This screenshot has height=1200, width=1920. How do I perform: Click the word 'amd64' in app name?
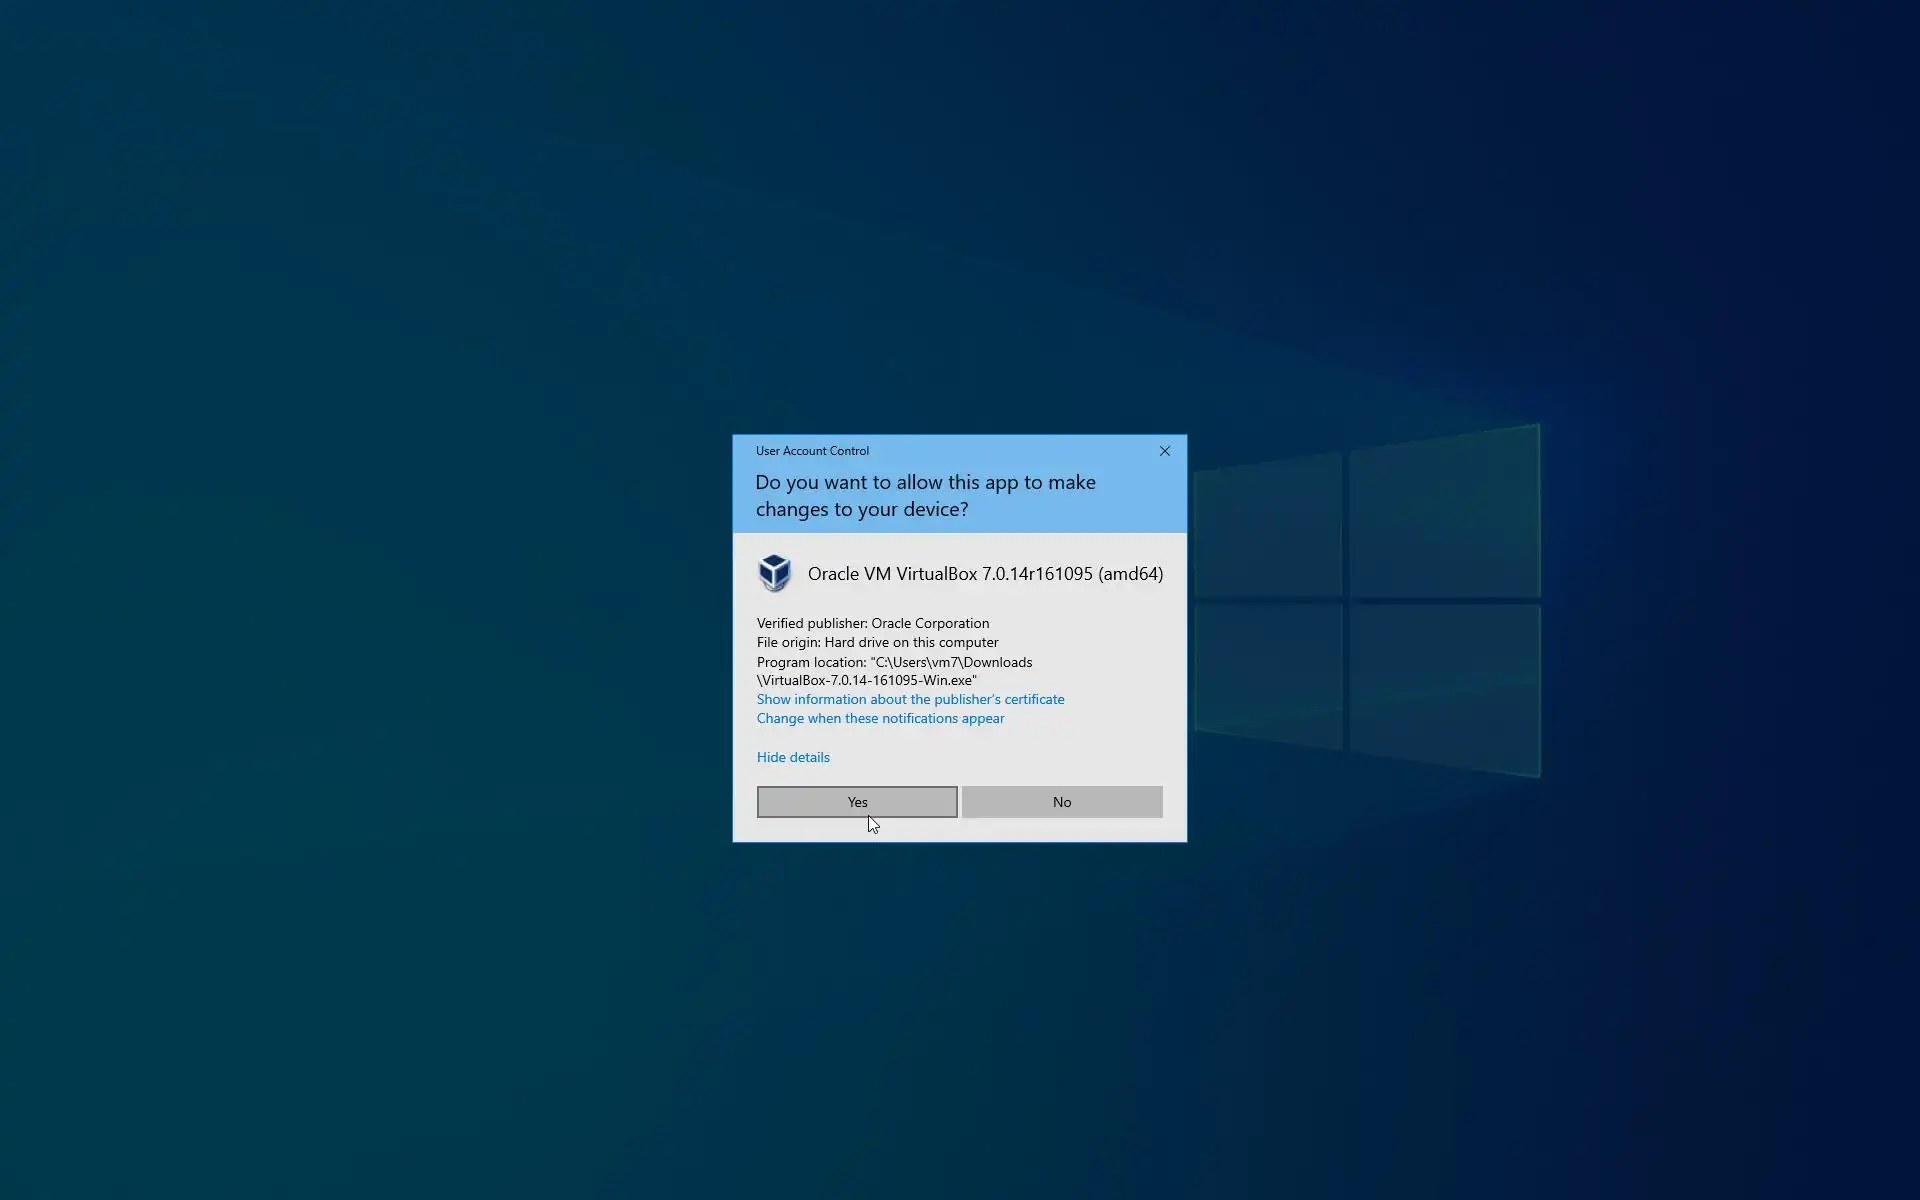1130,574
